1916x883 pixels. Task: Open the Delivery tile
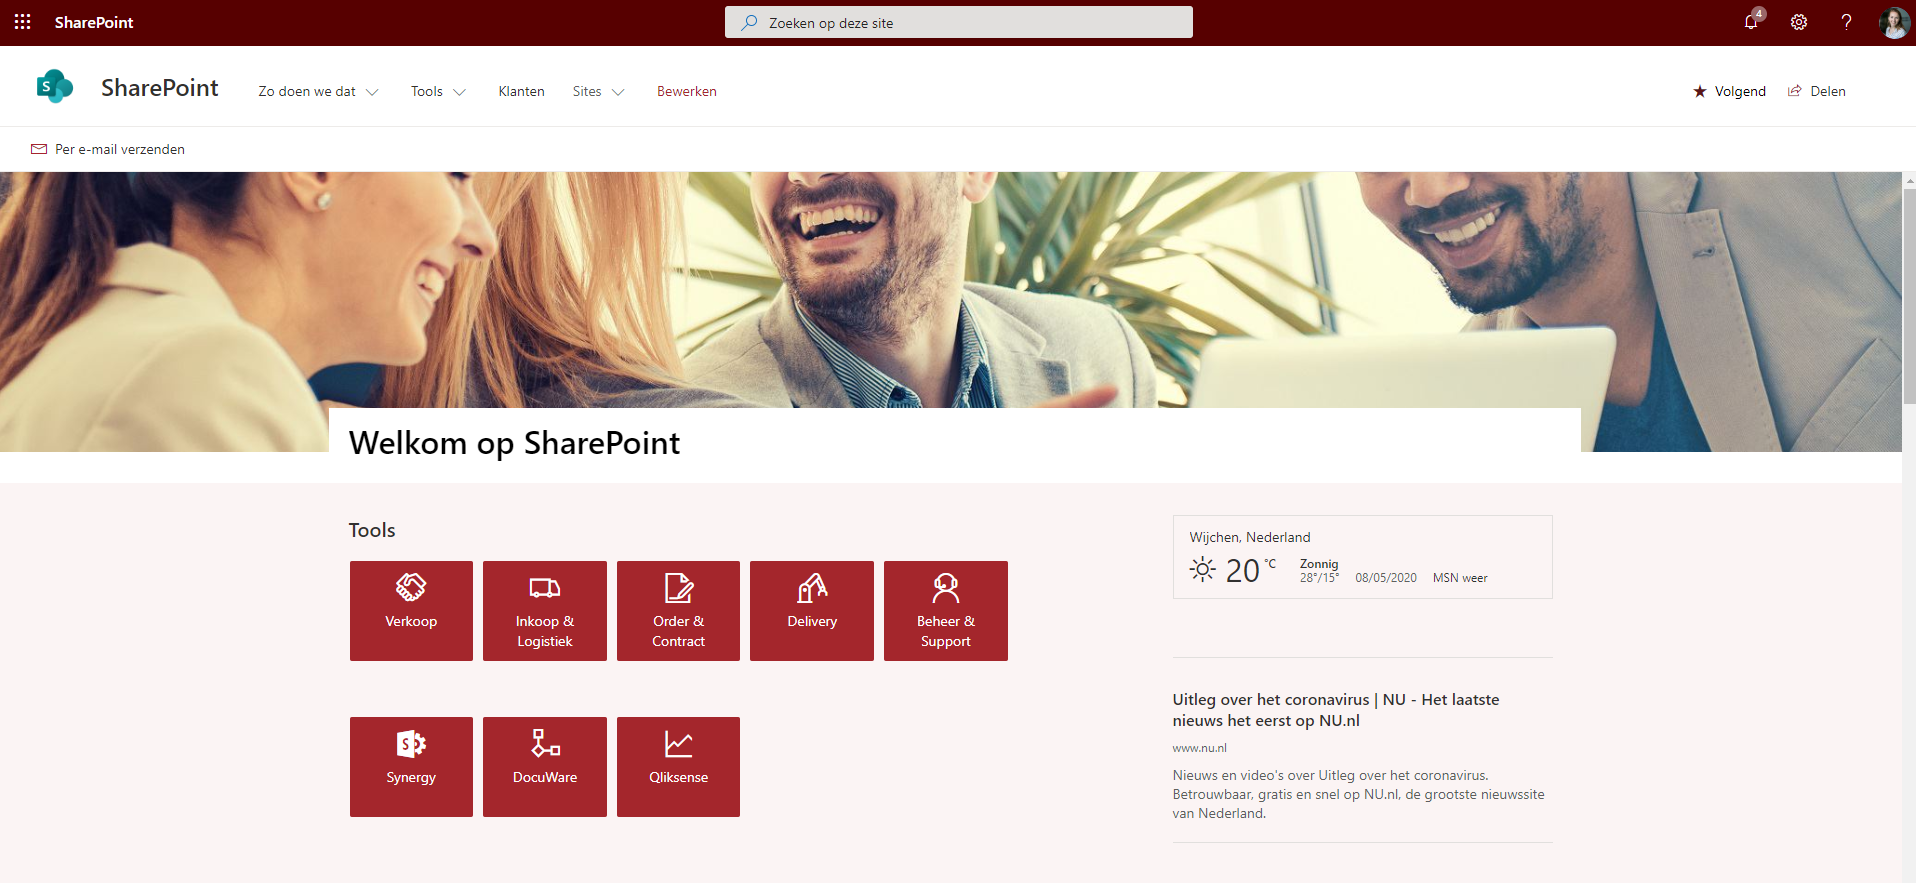click(812, 610)
